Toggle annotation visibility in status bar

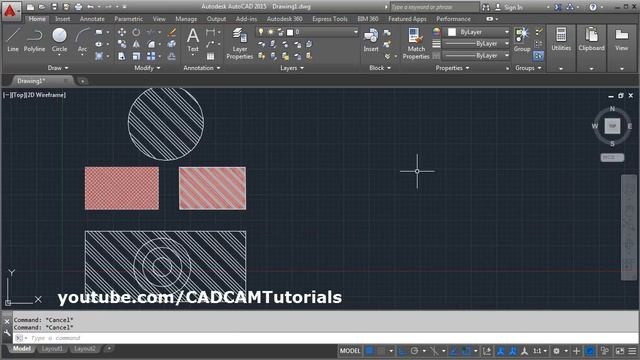pos(500,351)
